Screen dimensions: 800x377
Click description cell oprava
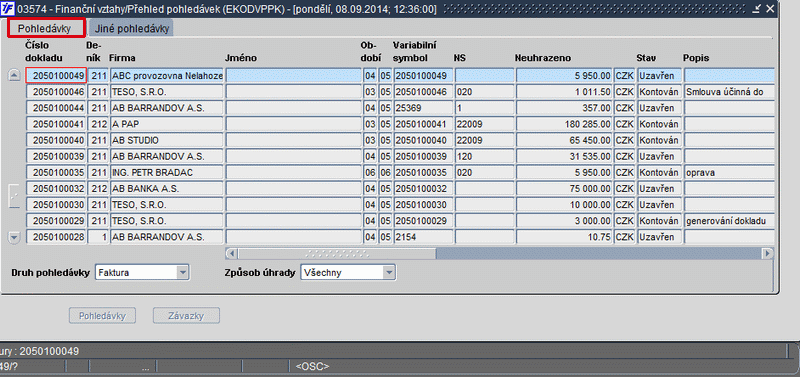pyautogui.click(x=729, y=172)
